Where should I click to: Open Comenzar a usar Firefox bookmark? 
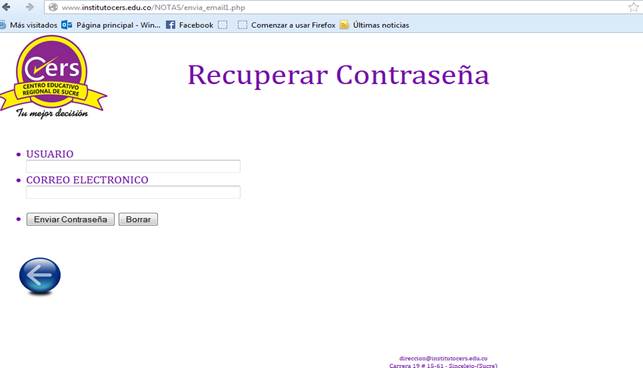(x=293, y=25)
